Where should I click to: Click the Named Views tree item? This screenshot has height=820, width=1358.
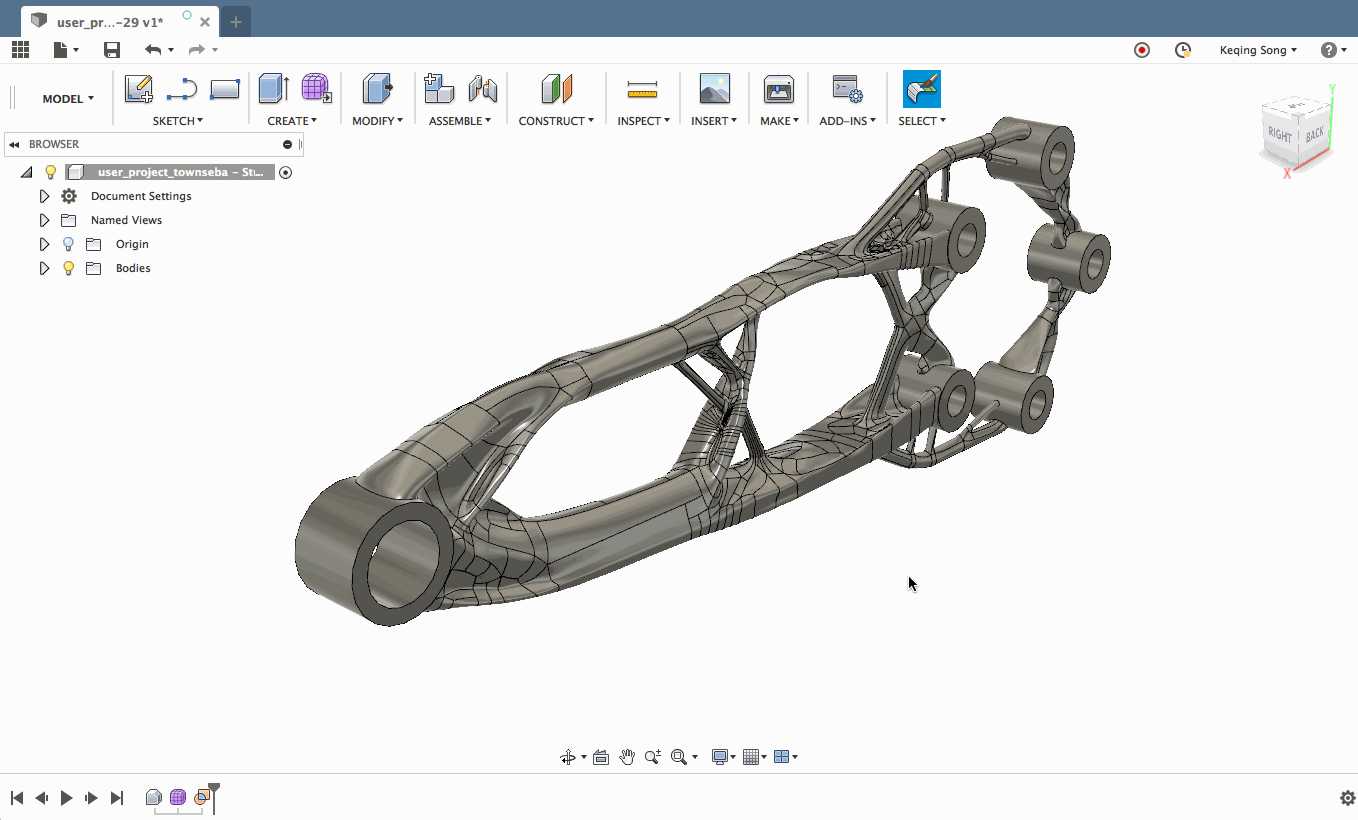click(x=126, y=220)
